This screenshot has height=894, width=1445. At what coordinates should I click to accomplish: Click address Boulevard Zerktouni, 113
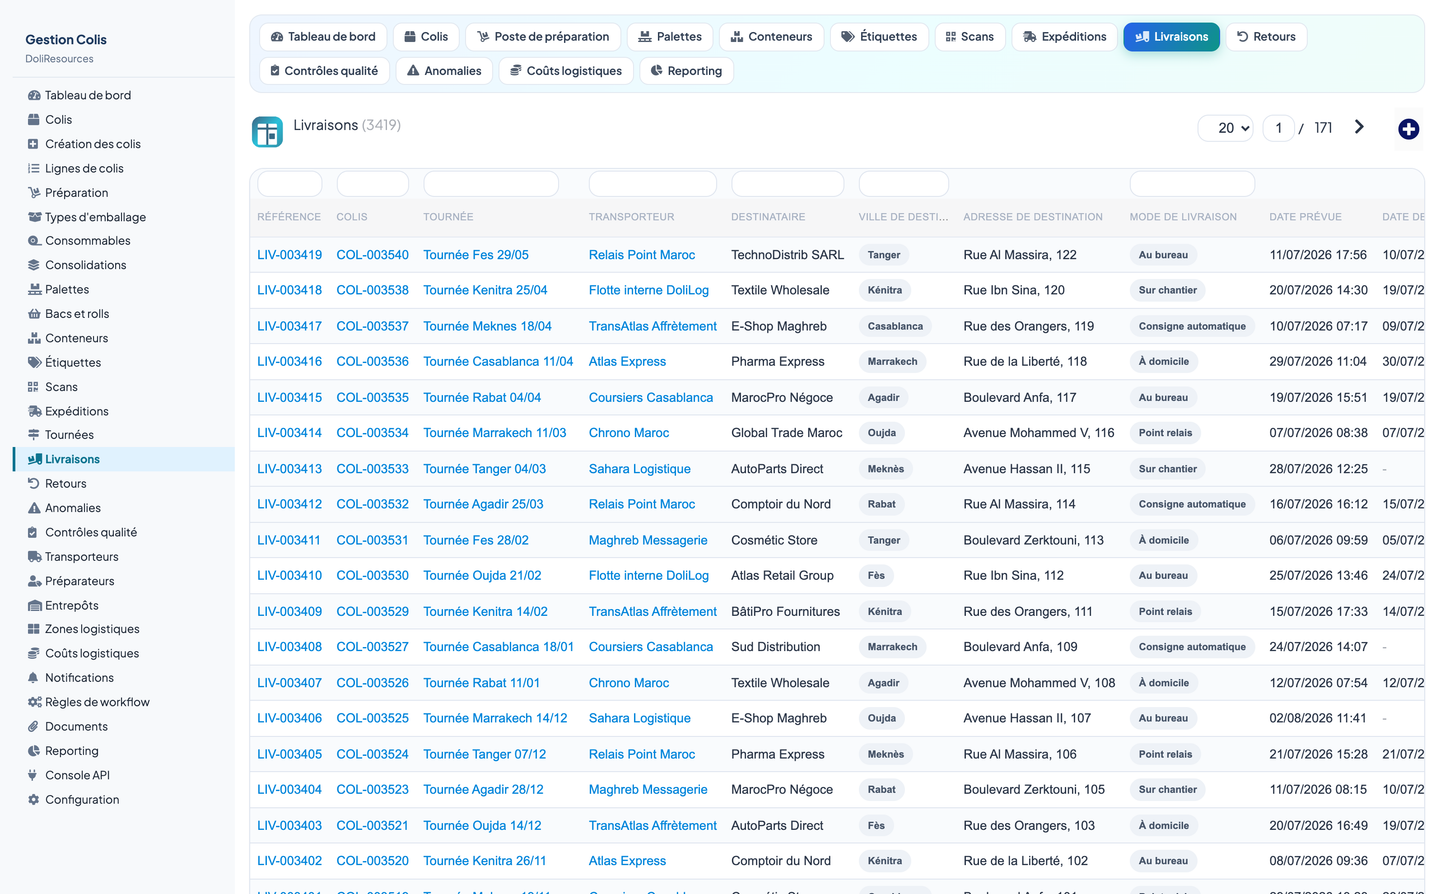1033,540
